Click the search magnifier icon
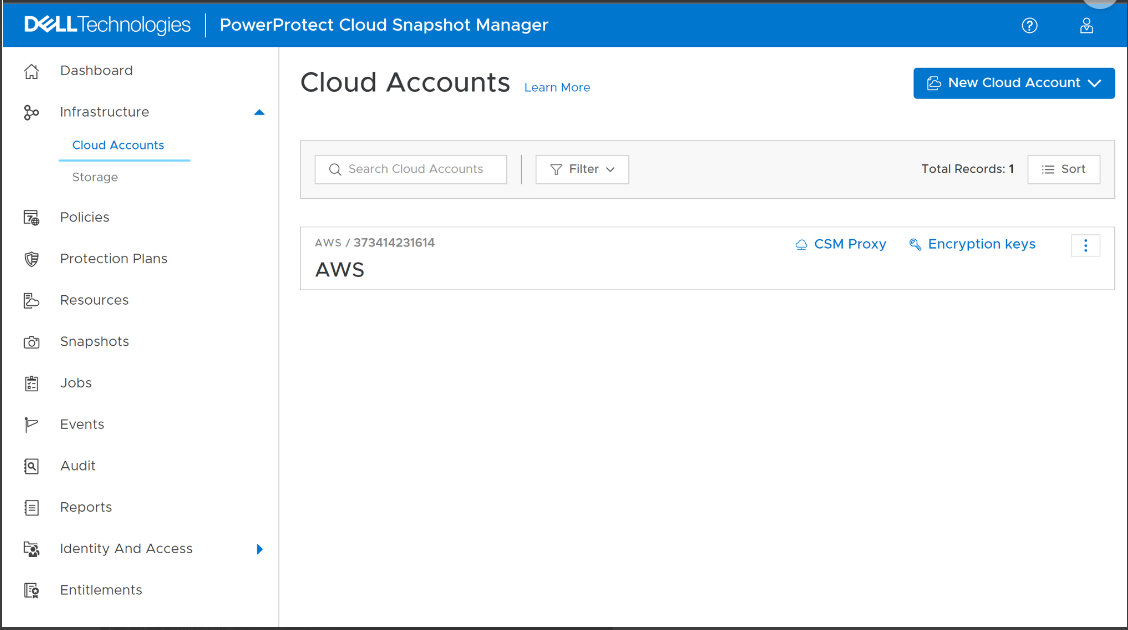 (x=335, y=170)
